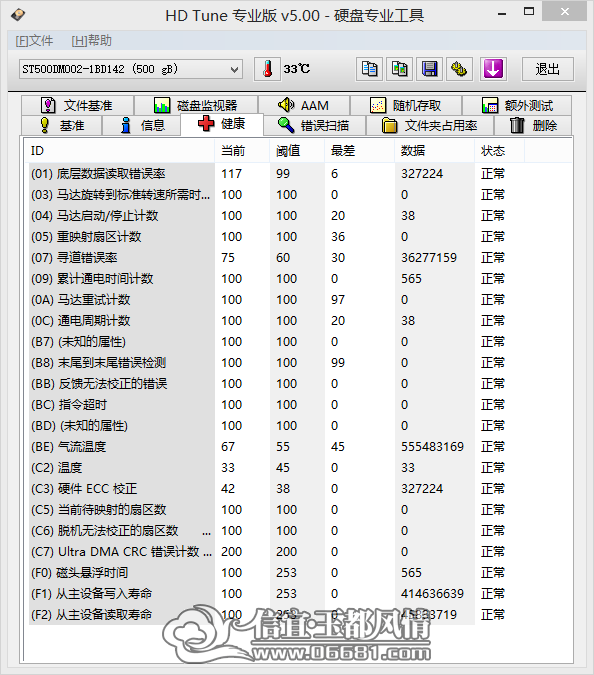
Task: Switch to the 磁盘监视器 tab
Action: [x=196, y=105]
